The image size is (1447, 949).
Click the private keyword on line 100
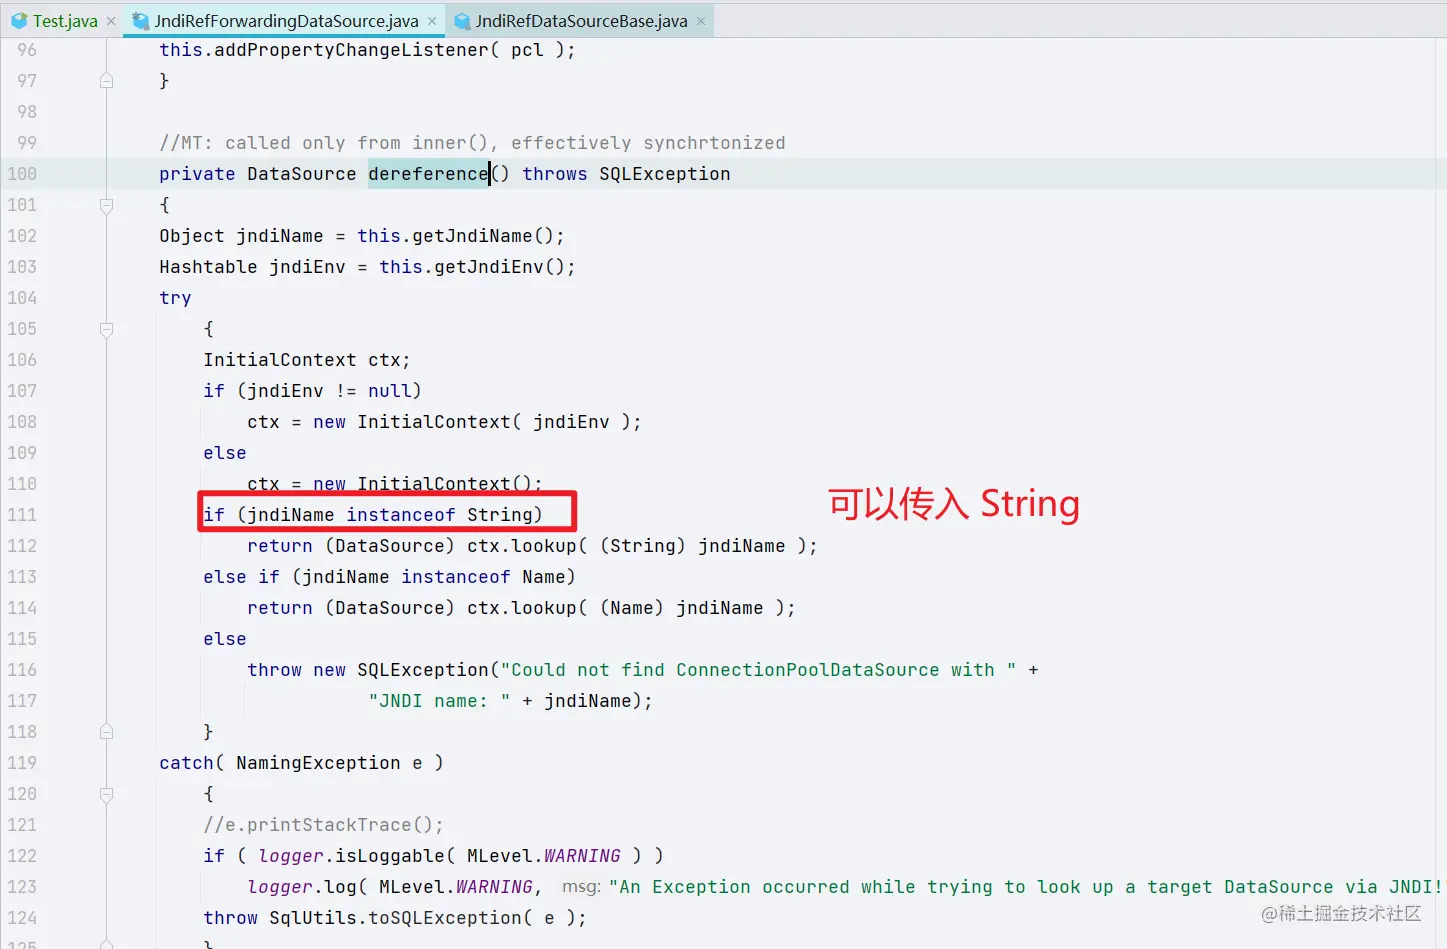pyautogui.click(x=197, y=174)
